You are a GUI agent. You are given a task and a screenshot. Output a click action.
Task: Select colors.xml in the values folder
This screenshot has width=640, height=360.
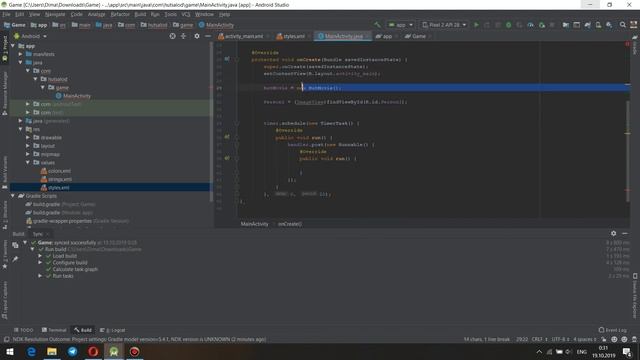pyautogui.click(x=56, y=171)
